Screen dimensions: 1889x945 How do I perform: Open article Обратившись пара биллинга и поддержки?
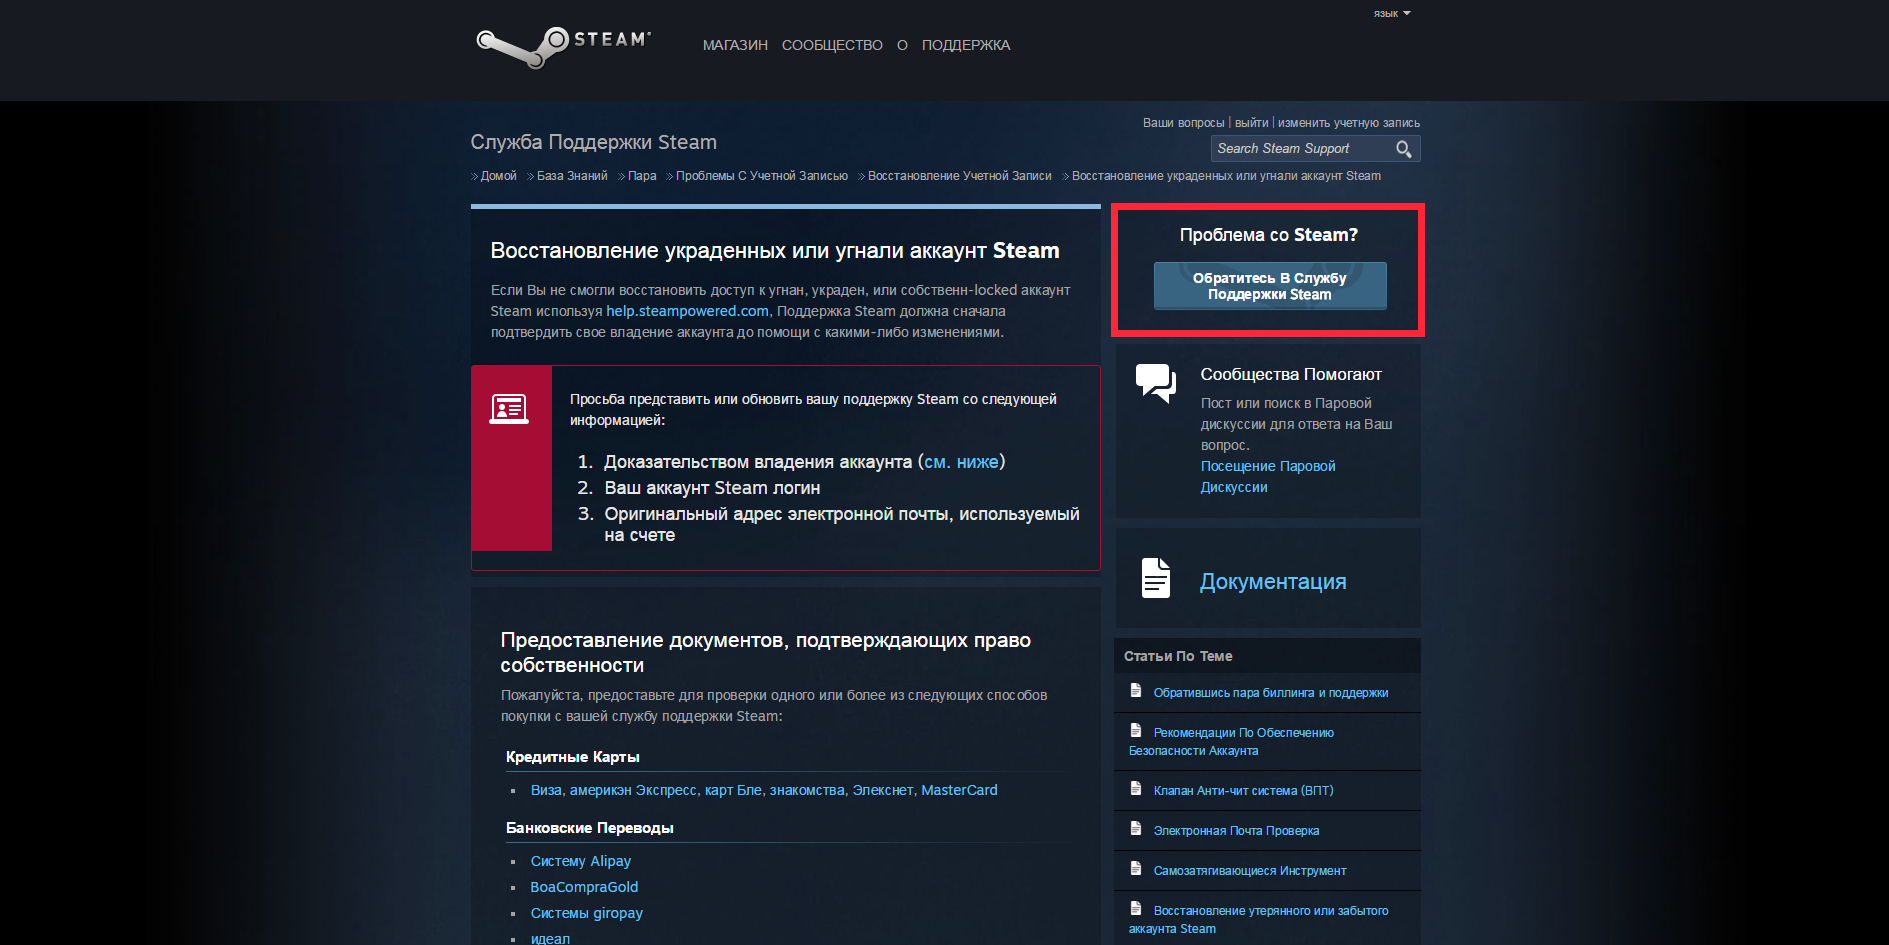pyautogui.click(x=1271, y=693)
